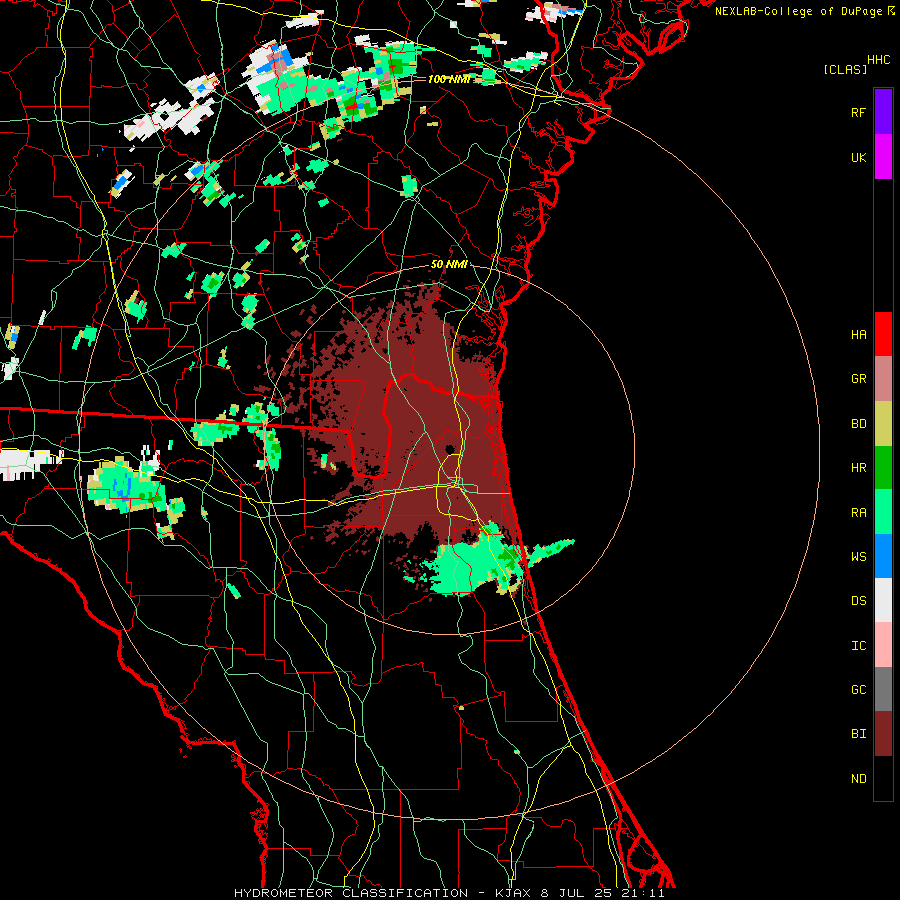This screenshot has height=900, width=900.
Task: Click the "HHC" product label
Action: click(879, 60)
